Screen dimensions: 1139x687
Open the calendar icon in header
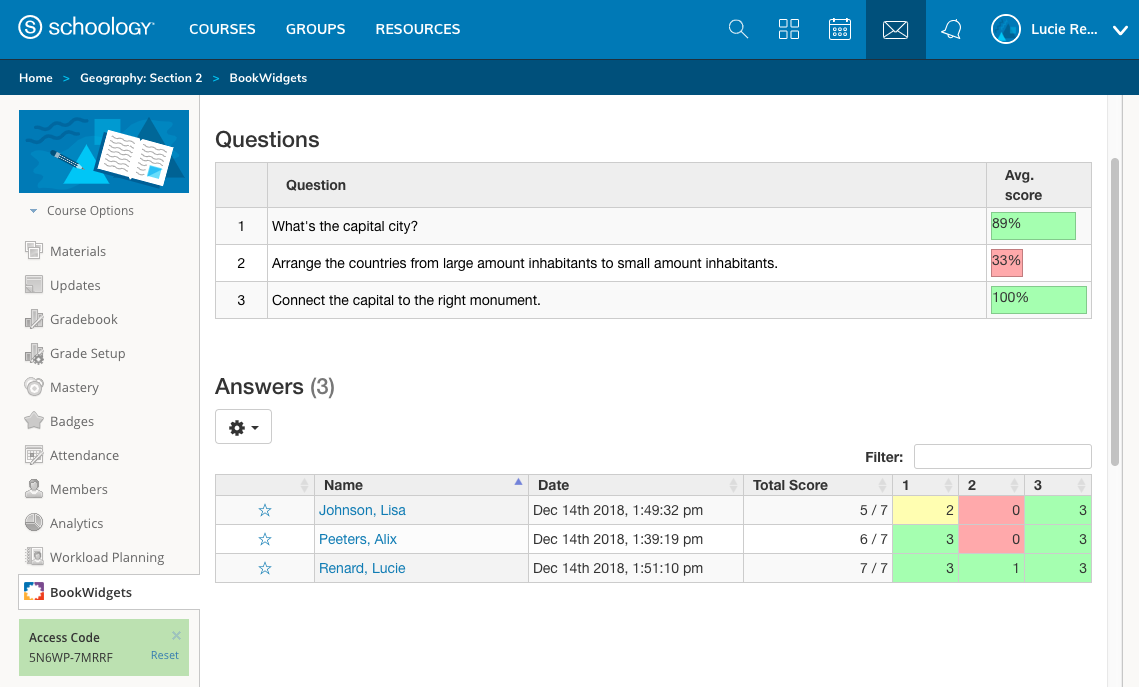coord(840,29)
